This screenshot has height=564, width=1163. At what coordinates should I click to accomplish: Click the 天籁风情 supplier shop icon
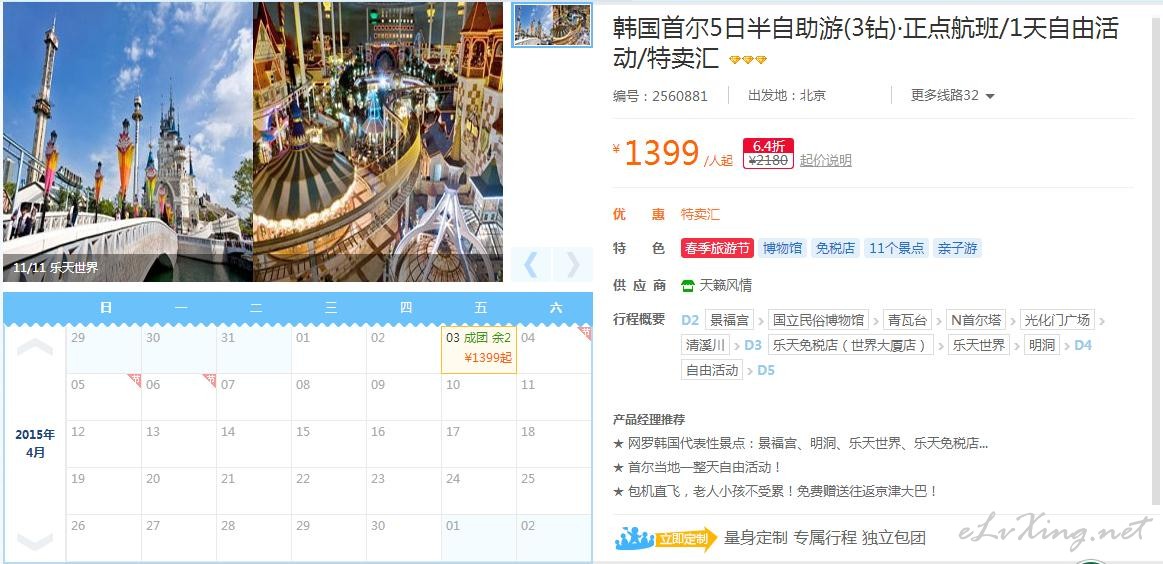(x=688, y=285)
